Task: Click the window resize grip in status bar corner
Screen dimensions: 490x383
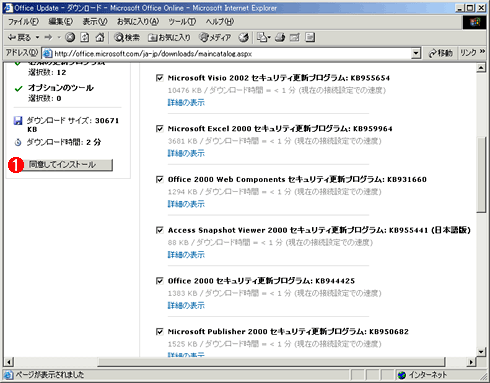Action: point(482,376)
